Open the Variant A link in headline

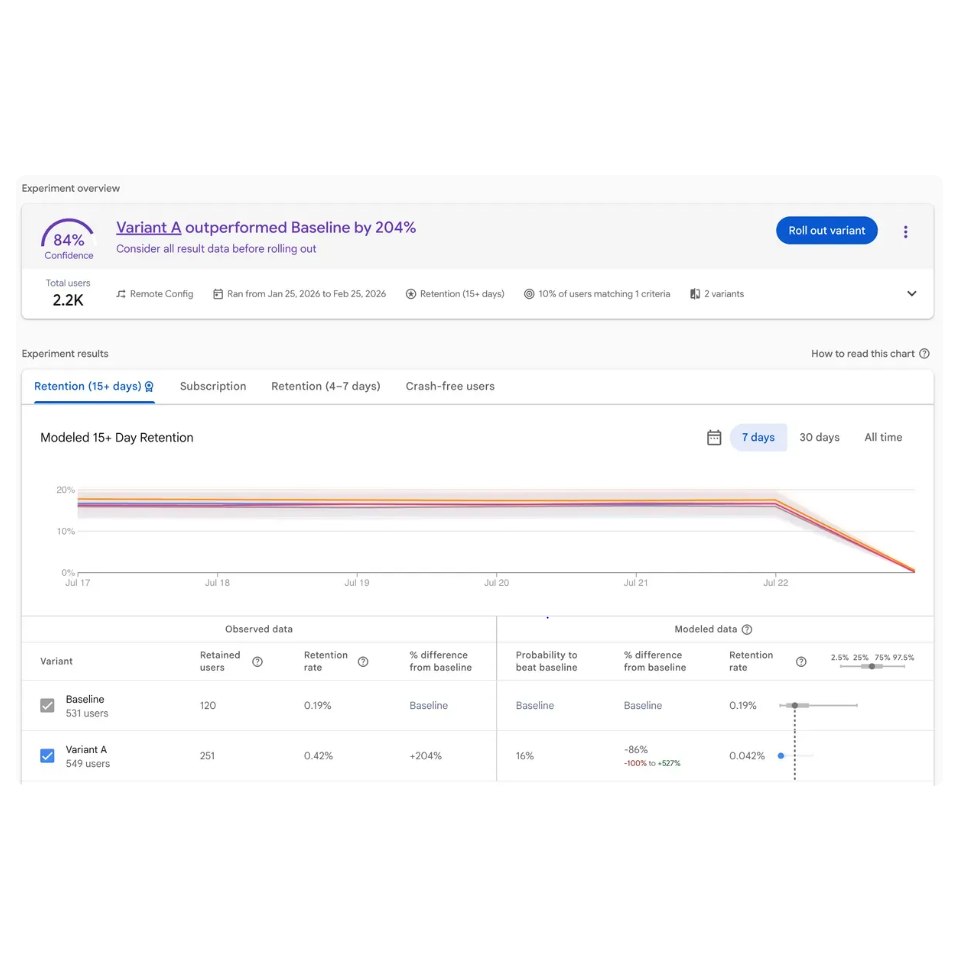pos(149,228)
